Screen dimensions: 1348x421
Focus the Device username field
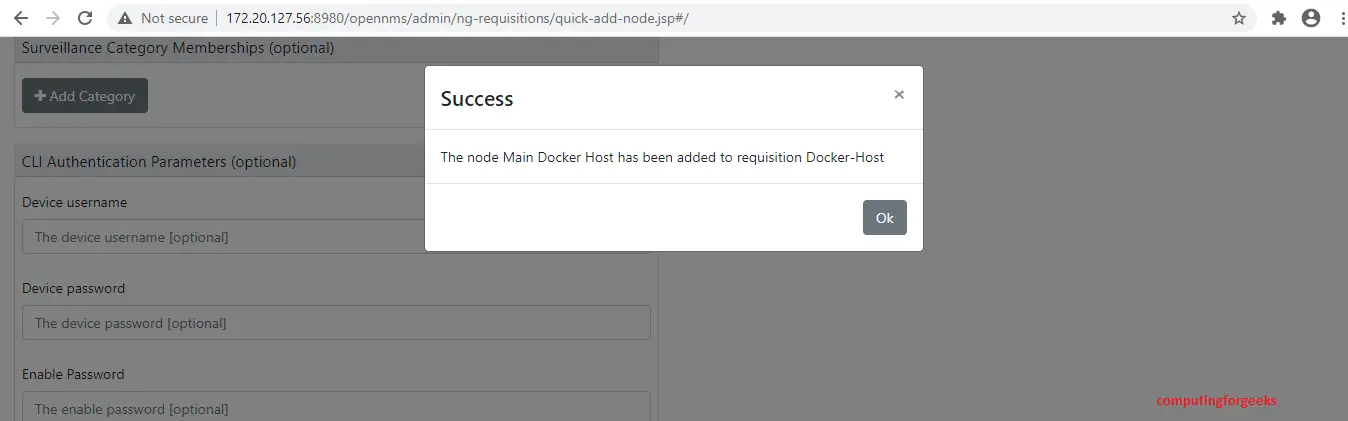[x=220, y=237]
